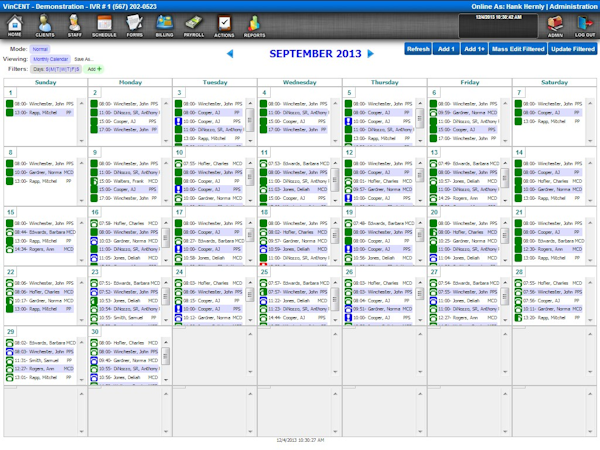Open 07:53 Edwards, Barbara visit on September 11

click(x=298, y=163)
